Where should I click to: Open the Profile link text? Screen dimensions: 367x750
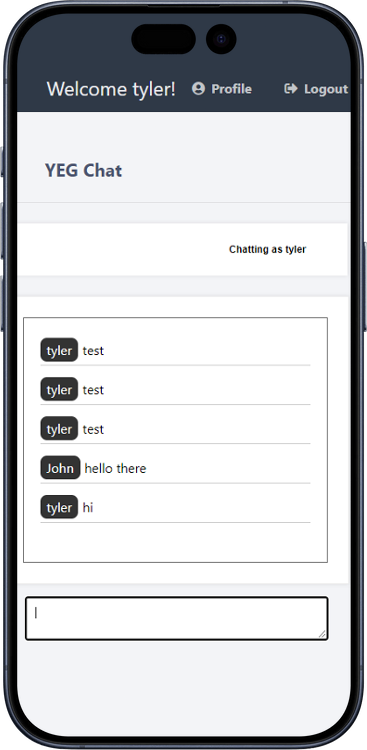click(232, 89)
